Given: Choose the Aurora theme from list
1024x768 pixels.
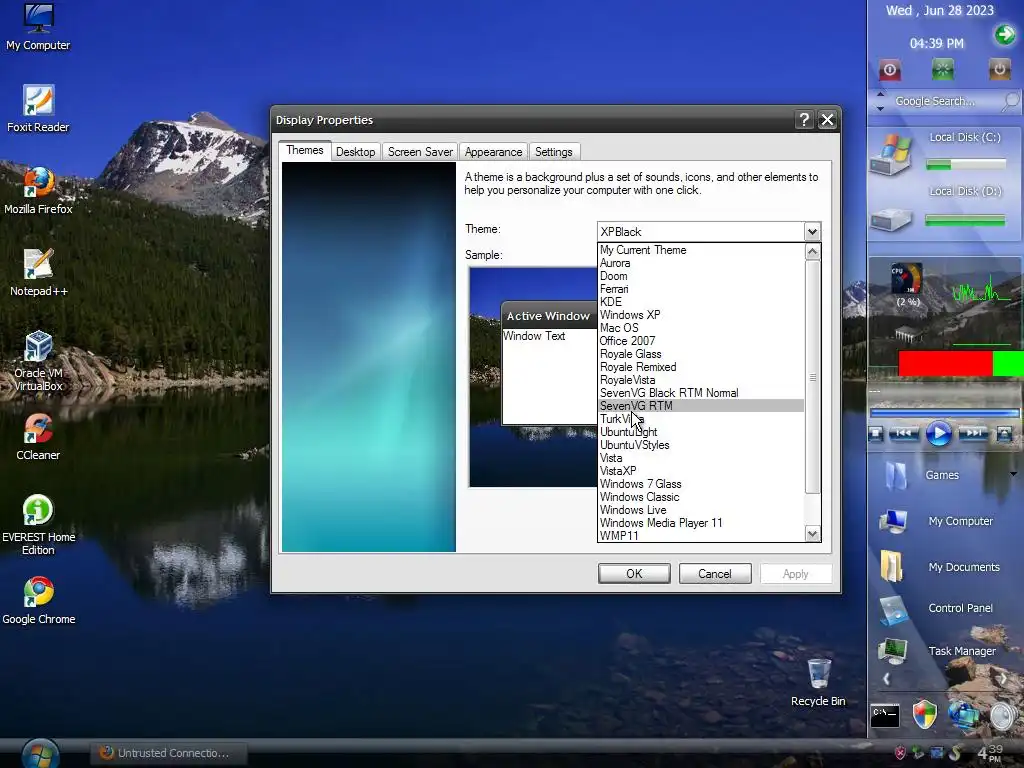Looking at the screenshot, I should pos(701,263).
